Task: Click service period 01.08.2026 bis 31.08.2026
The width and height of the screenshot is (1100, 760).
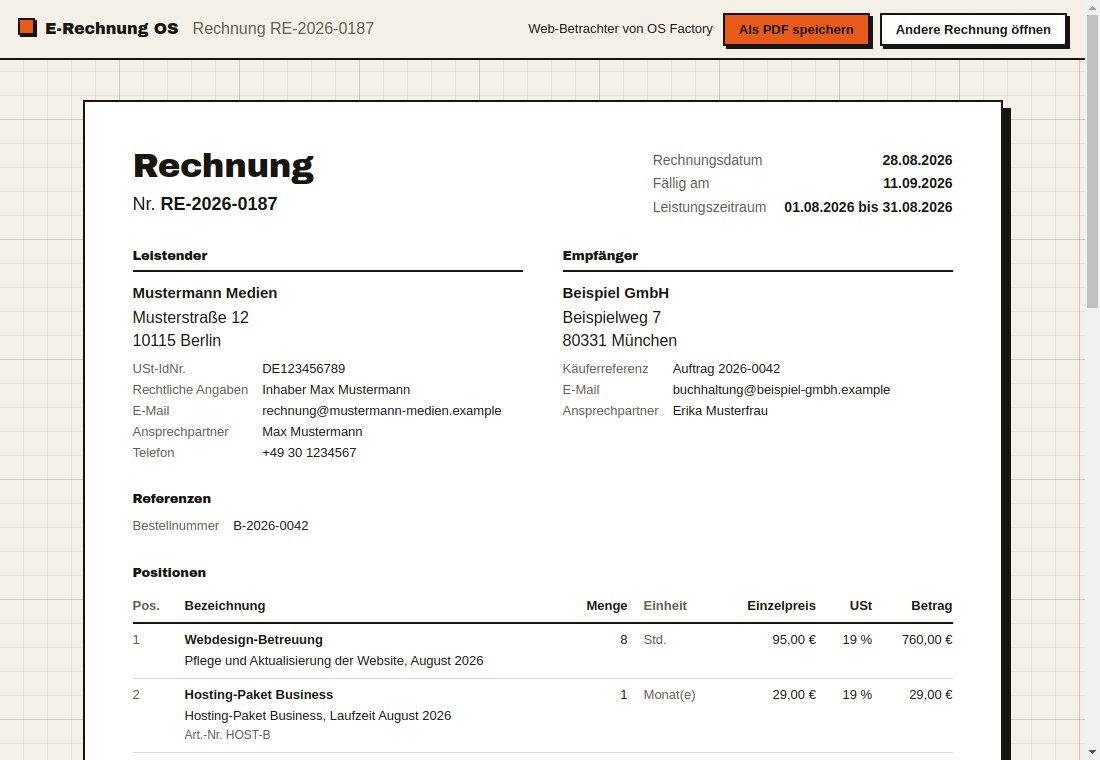Action: [868, 207]
